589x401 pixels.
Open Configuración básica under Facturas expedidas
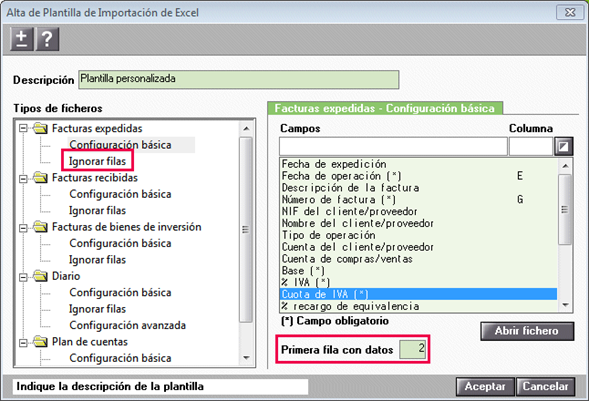[120, 145]
